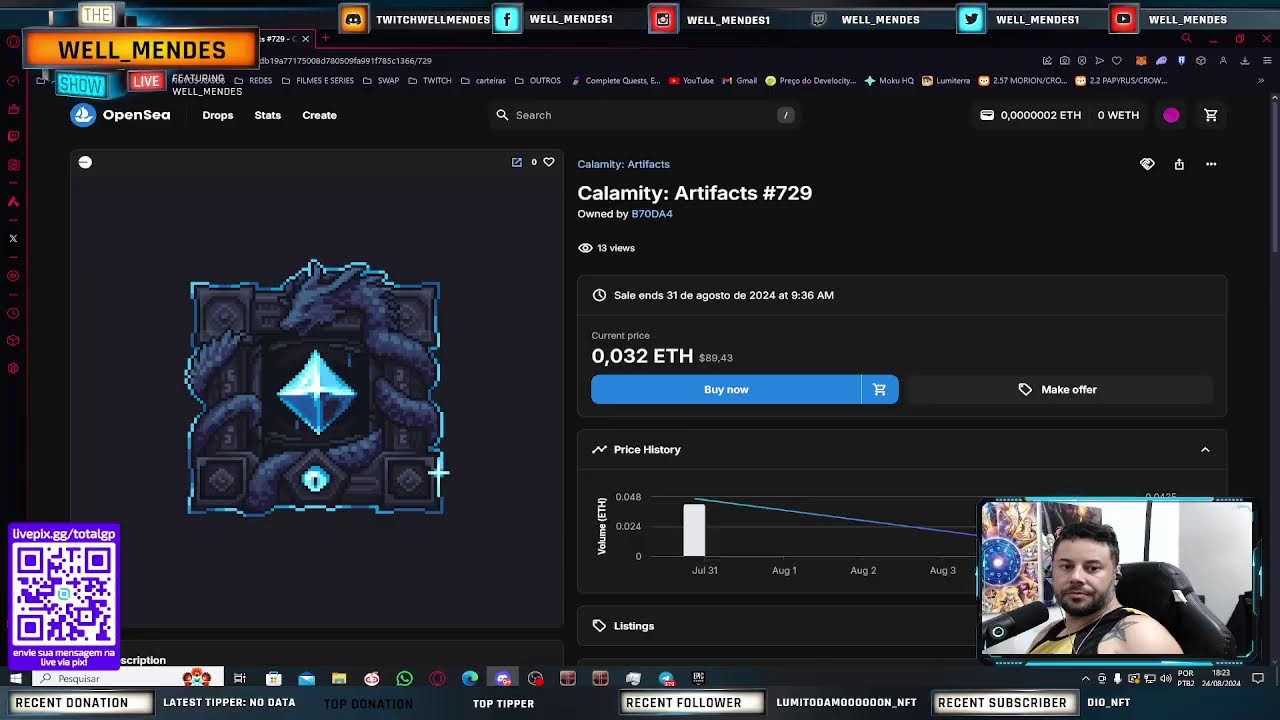This screenshot has width=1280, height=720.
Task: Click the 0,032 ETH current price
Action: click(642, 356)
